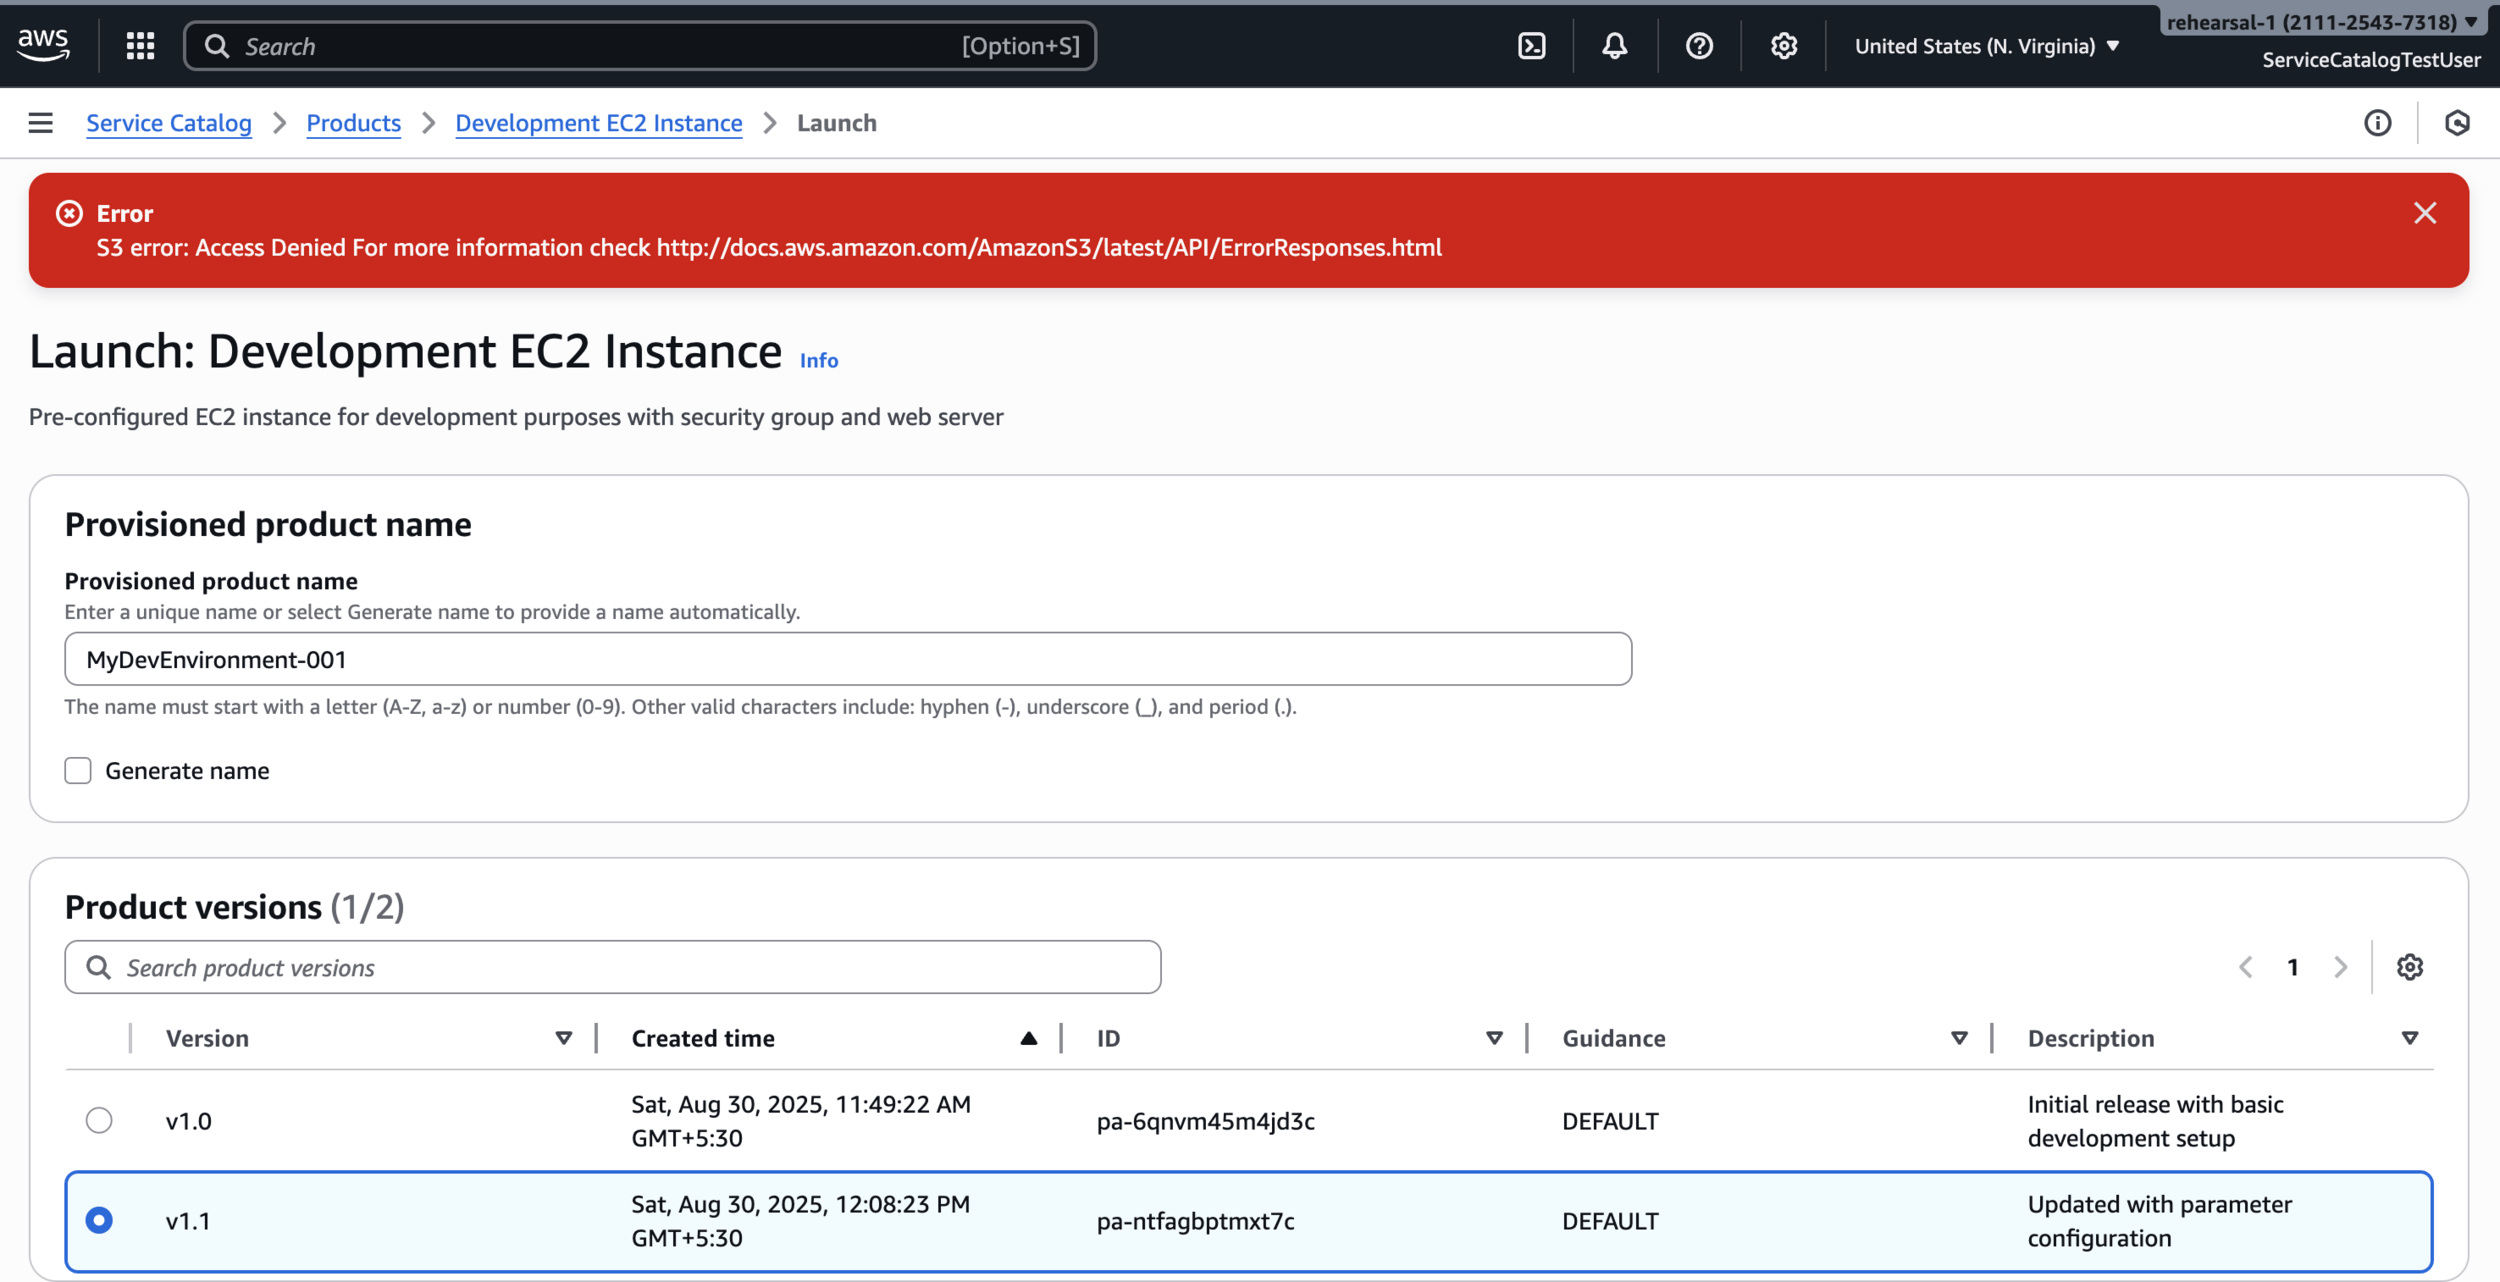Dismiss the S3 Access Denied error banner
This screenshot has height=1282, width=2500.
click(x=2424, y=213)
